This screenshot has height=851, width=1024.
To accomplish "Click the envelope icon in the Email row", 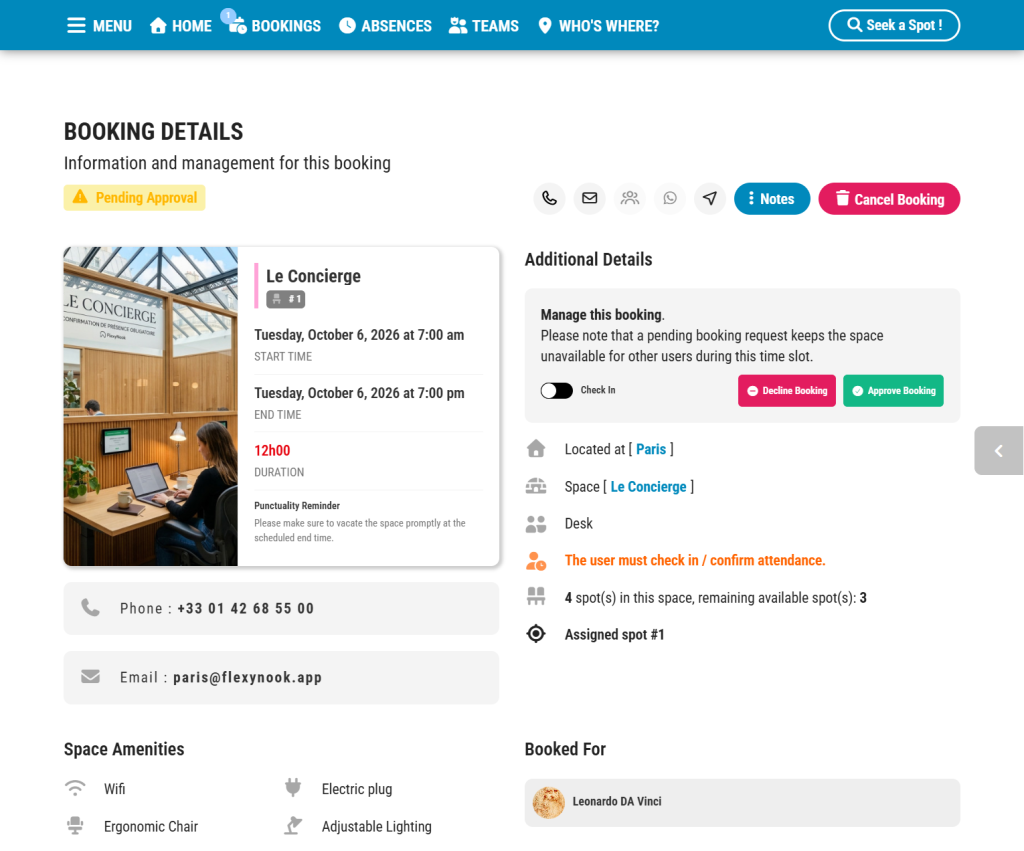I will click(x=90, y=677).
